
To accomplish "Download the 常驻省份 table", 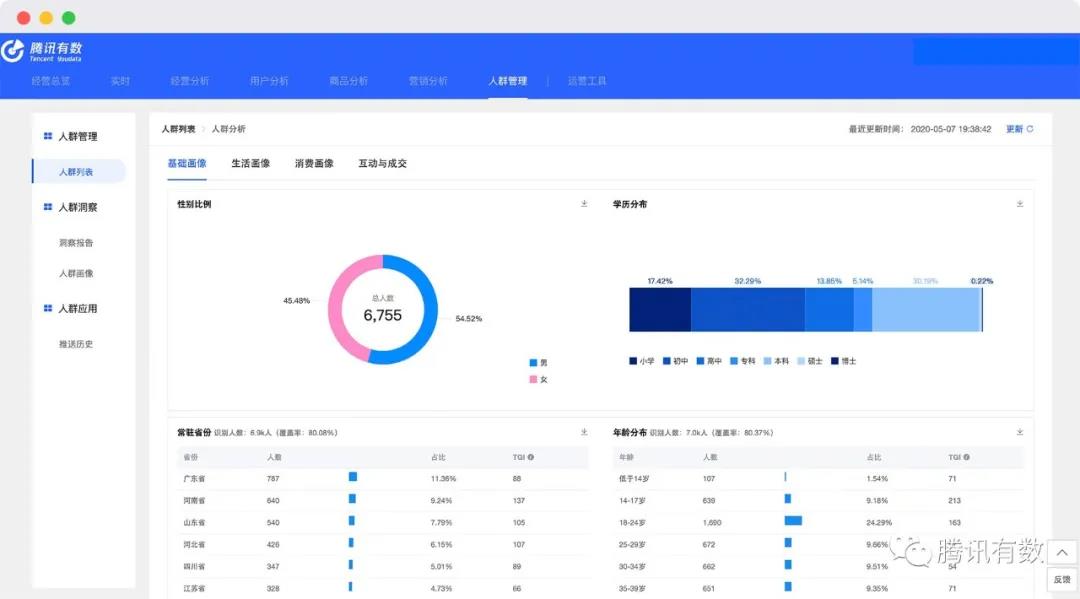I will [584, 432].
